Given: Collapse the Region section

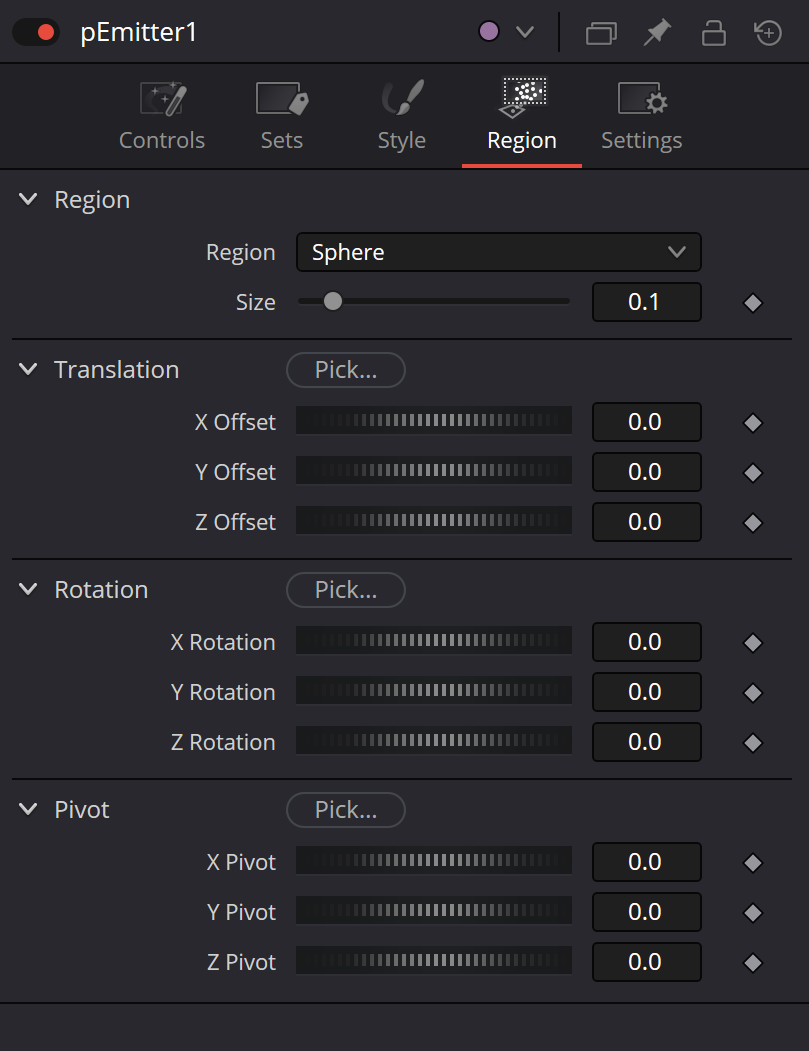Looking at the screenshot, I should (28, 199).
